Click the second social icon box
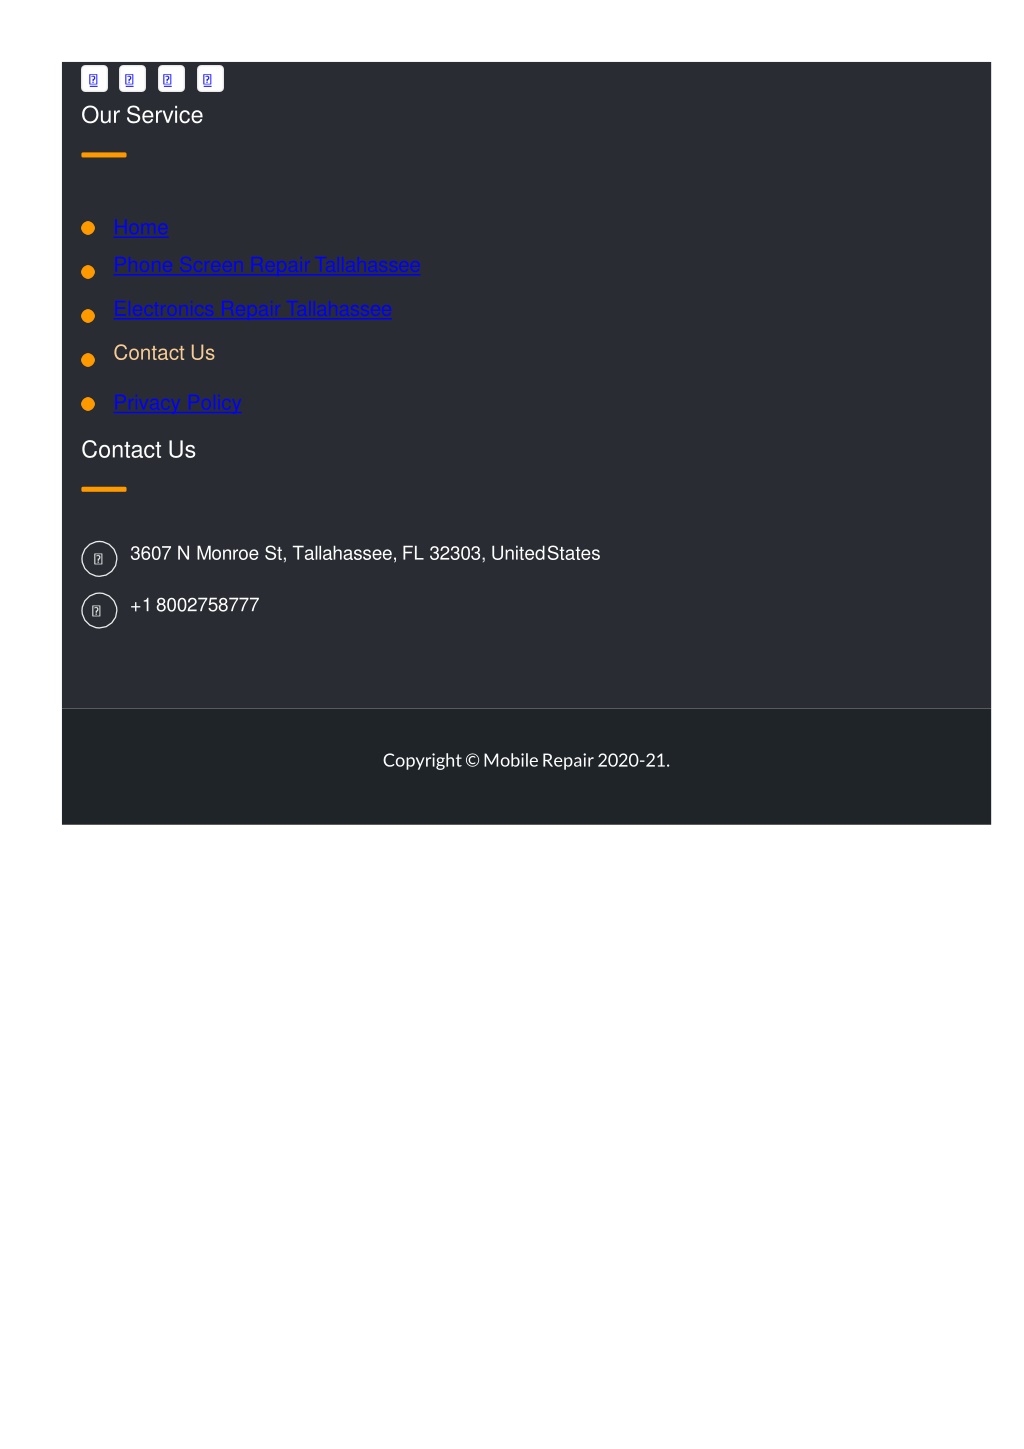 [x=133, y=79]
